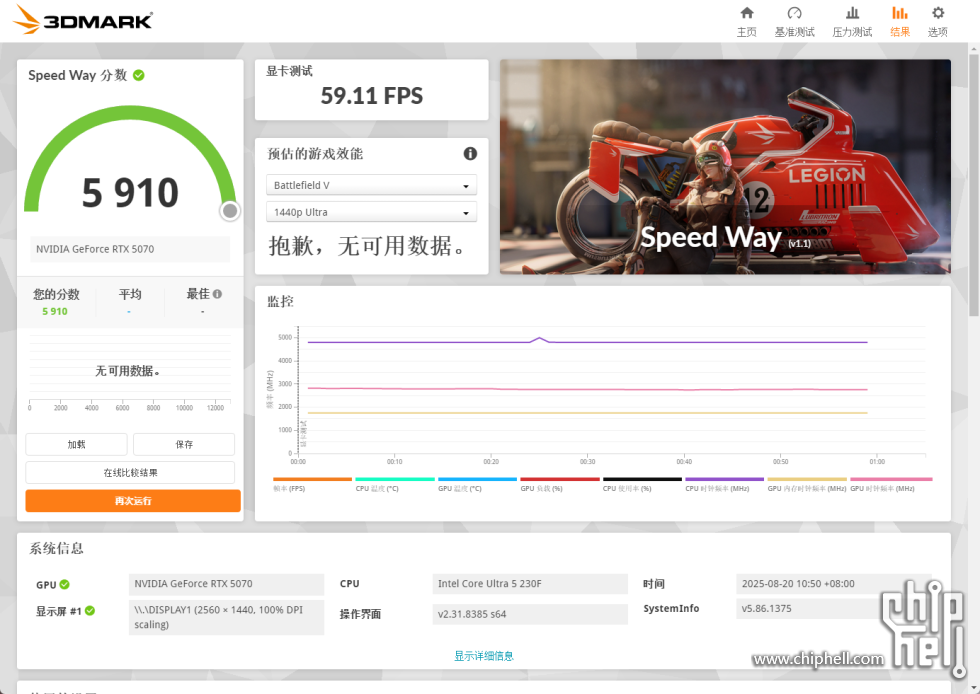Click the \\.\DISPLAY1 display value field
980x694 pixels.
226,617
